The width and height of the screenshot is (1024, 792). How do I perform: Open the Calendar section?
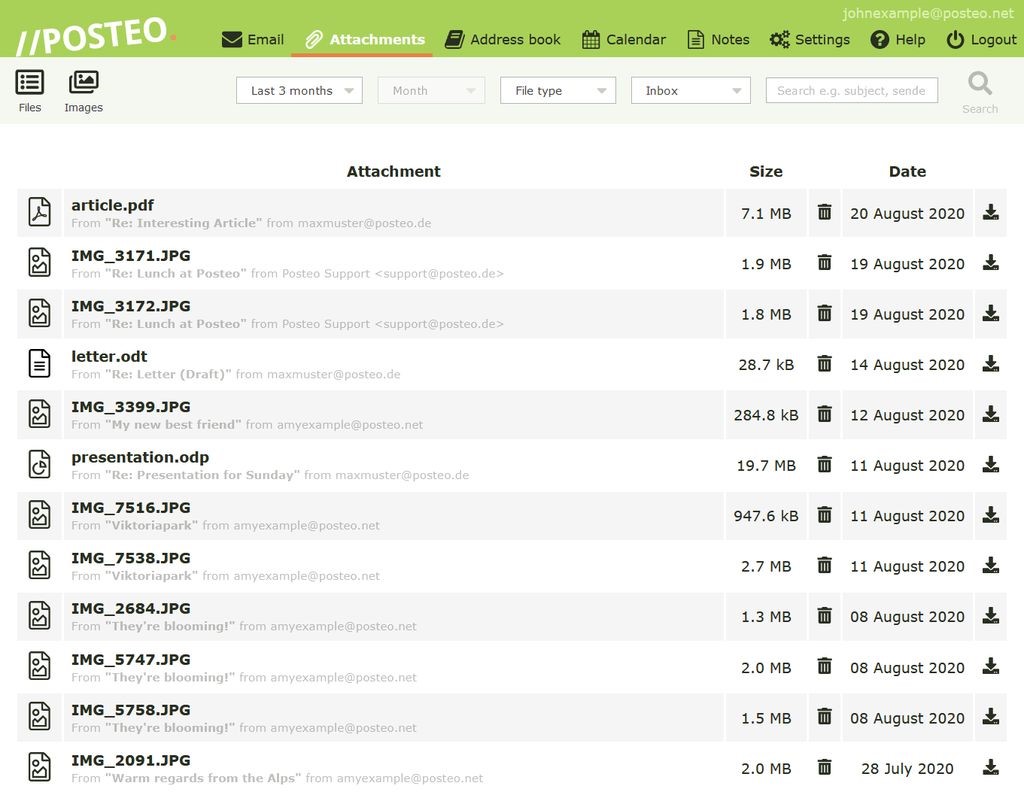pyautogui.click(x=623, y=40)
